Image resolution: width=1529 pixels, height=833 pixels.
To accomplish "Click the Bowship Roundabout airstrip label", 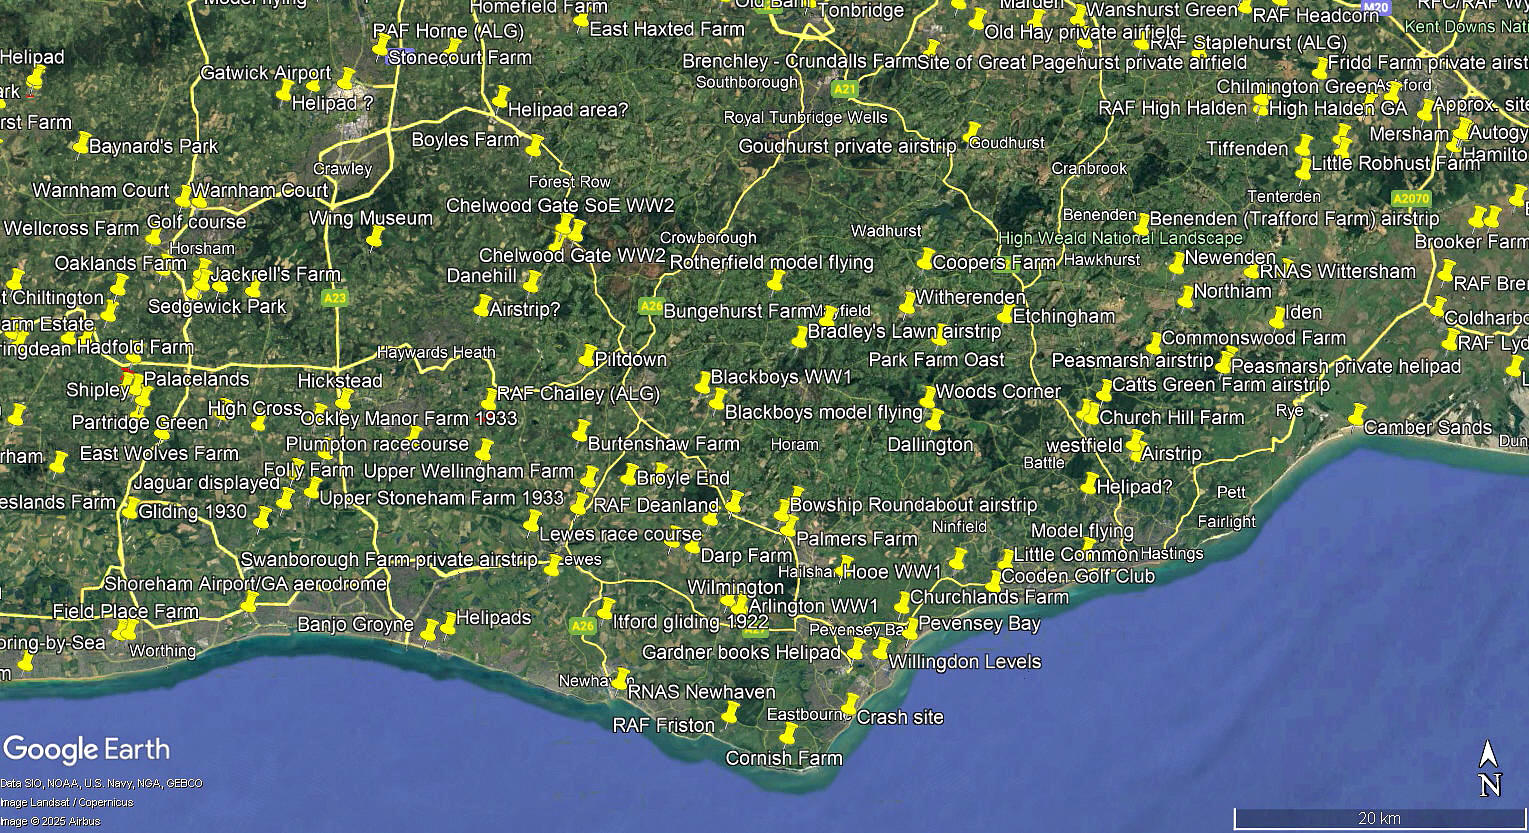I will (913, 505).
